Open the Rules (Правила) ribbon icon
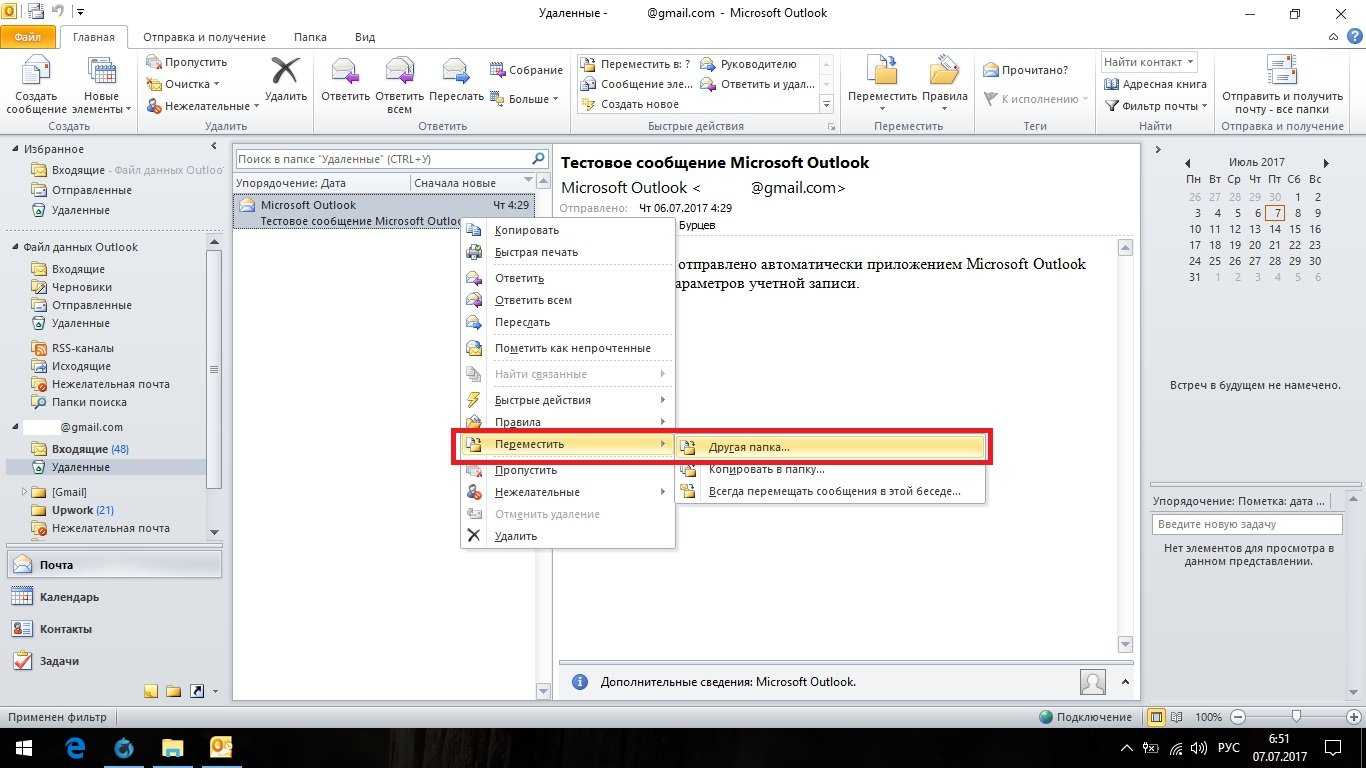Screen dimensions: 1366x768 click(x=944, y=71)
